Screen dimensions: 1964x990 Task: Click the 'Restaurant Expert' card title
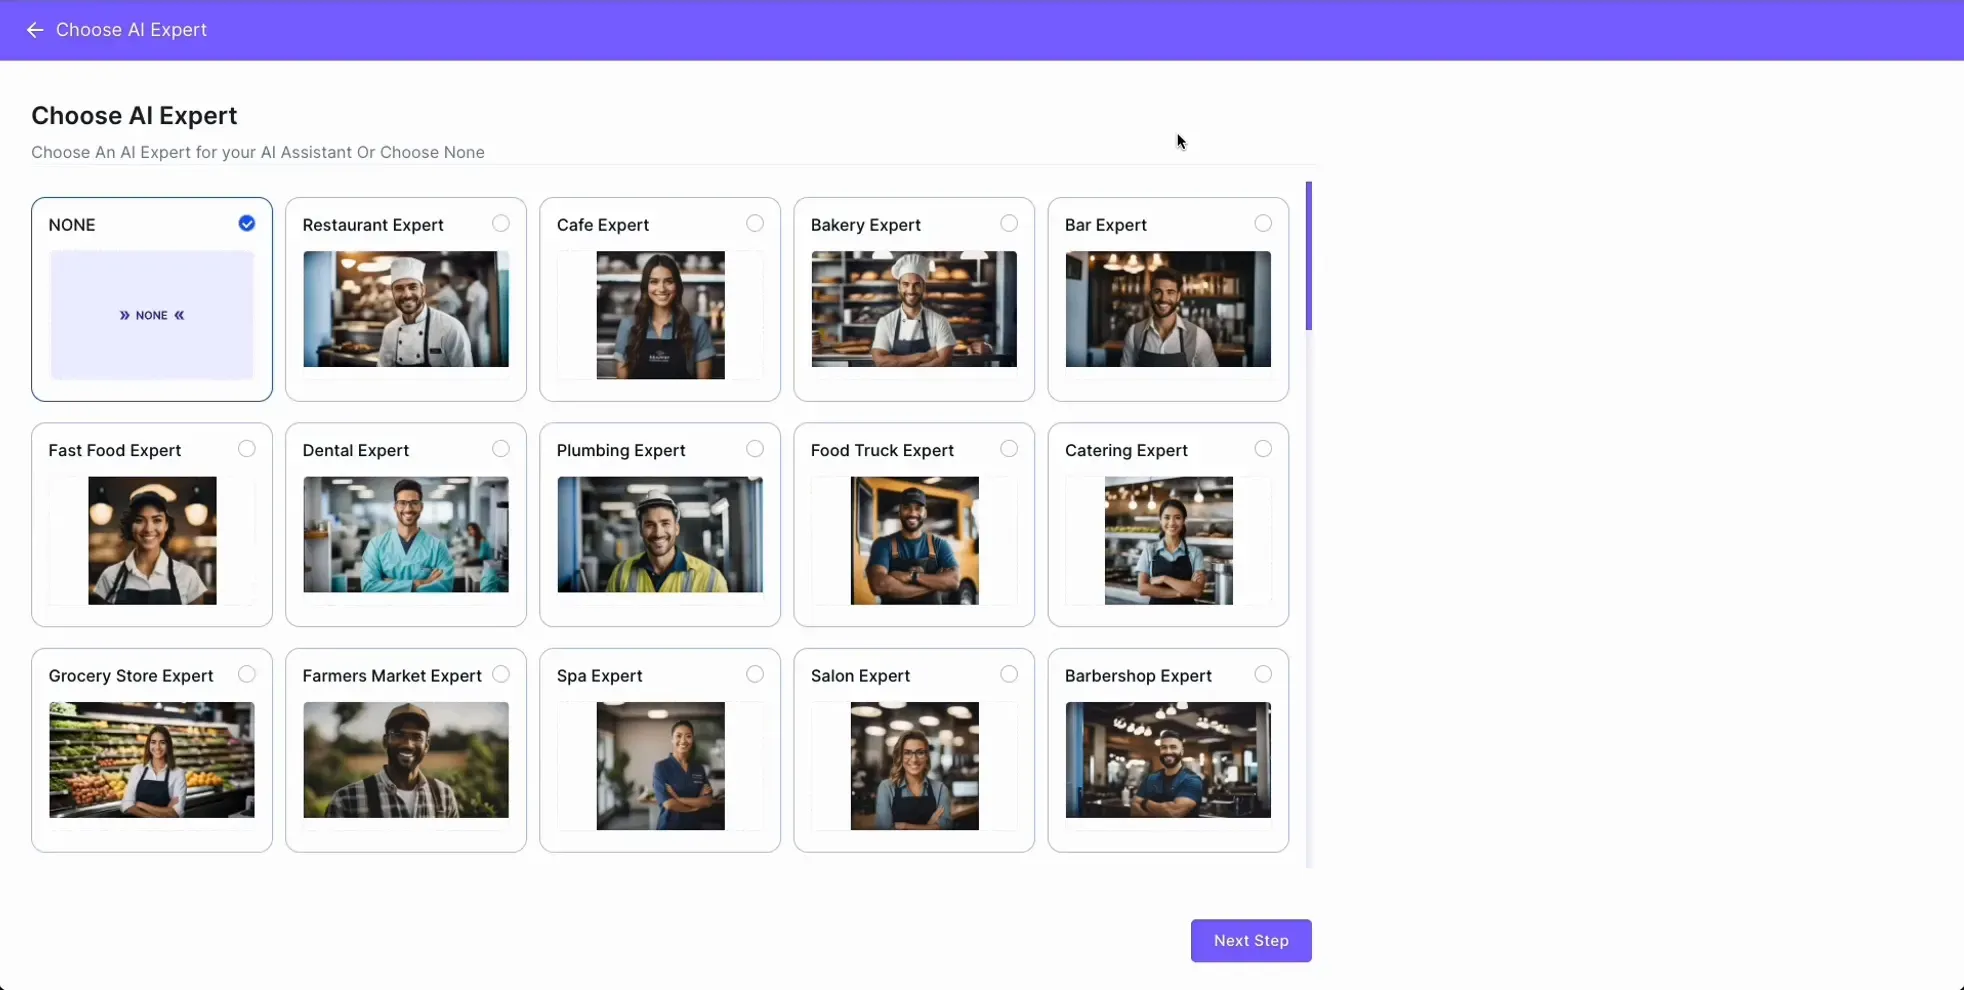[373, 225]
